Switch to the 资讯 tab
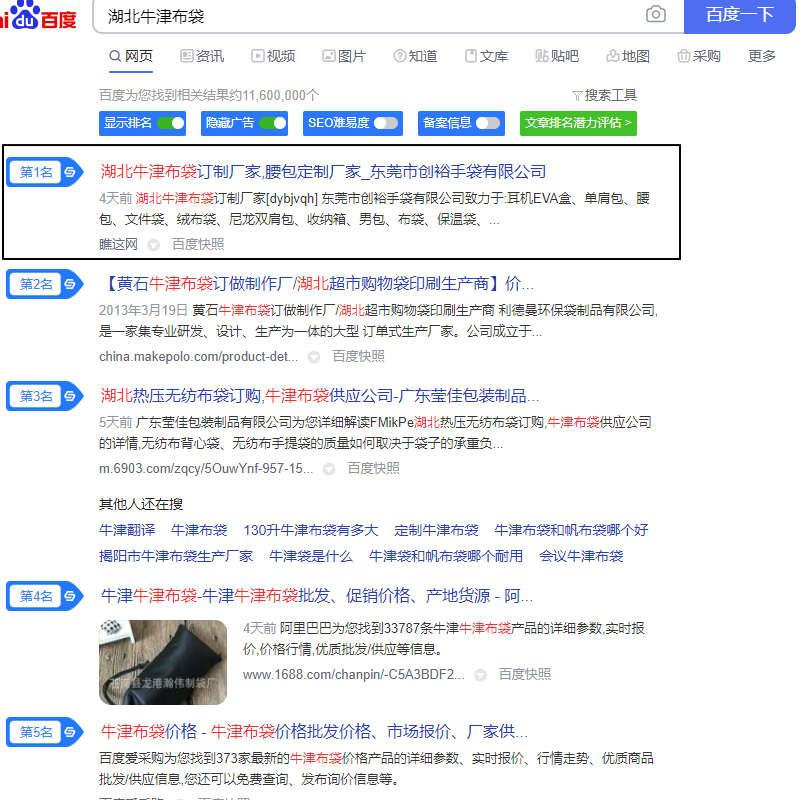This screenshot has height=800, width=800. [x=203, y=56]
